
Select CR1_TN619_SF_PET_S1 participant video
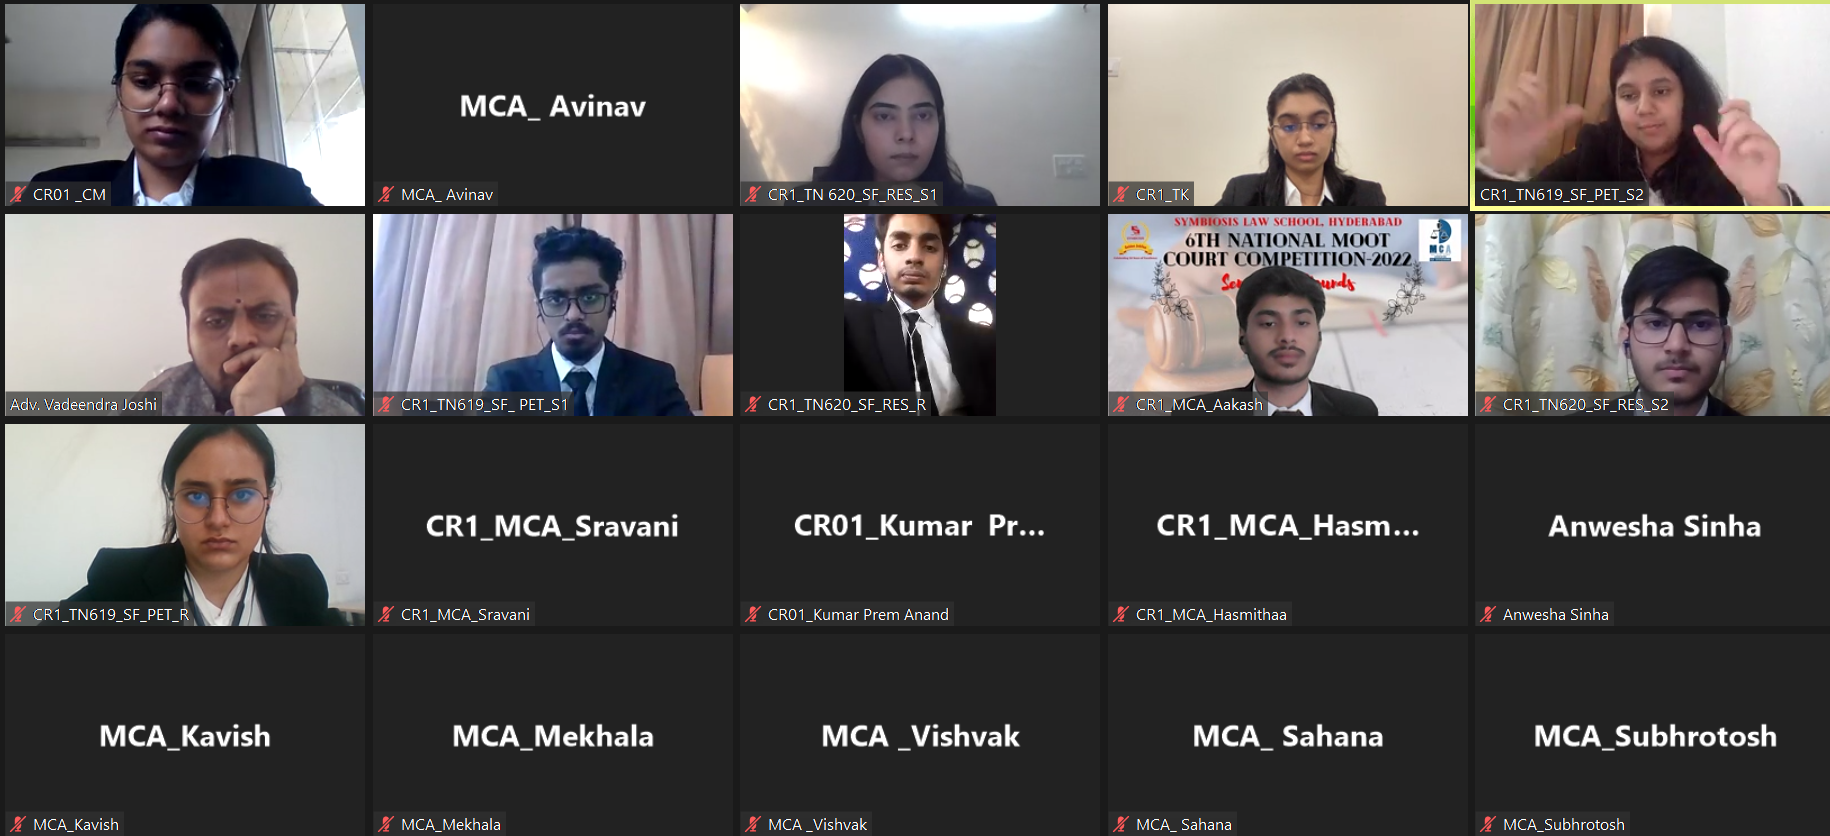coord(553,315)
